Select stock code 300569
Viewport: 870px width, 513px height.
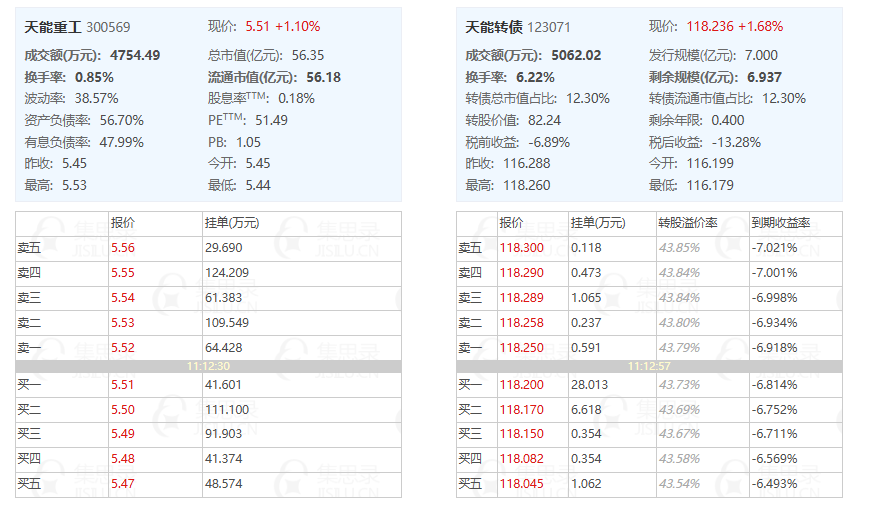click(108, 27)
